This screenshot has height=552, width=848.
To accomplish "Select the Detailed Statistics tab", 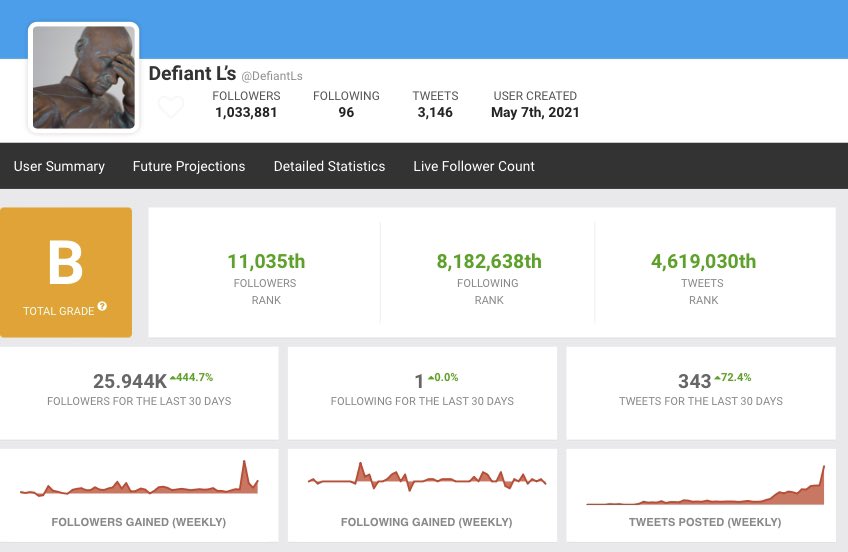I will tap(329, 166).
